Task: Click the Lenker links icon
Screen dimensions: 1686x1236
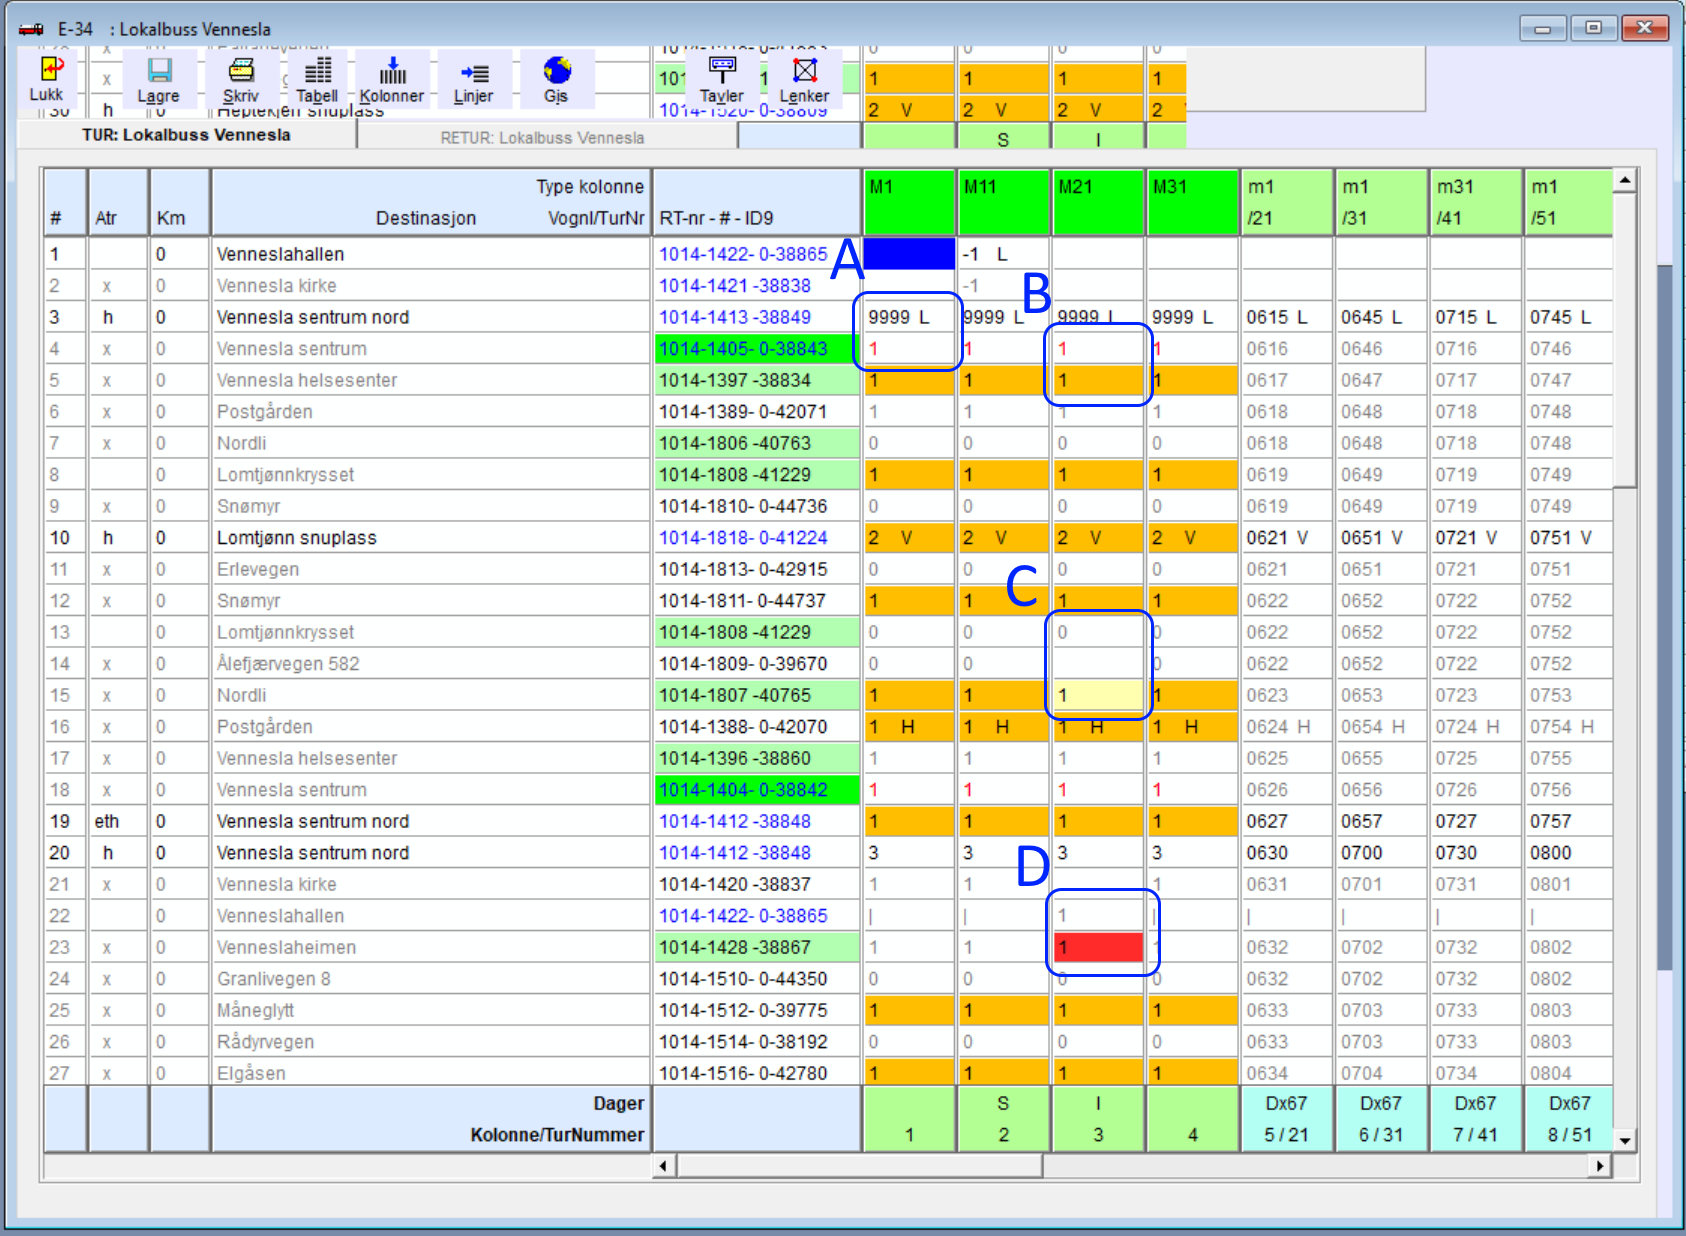Action: pos(804,71)
